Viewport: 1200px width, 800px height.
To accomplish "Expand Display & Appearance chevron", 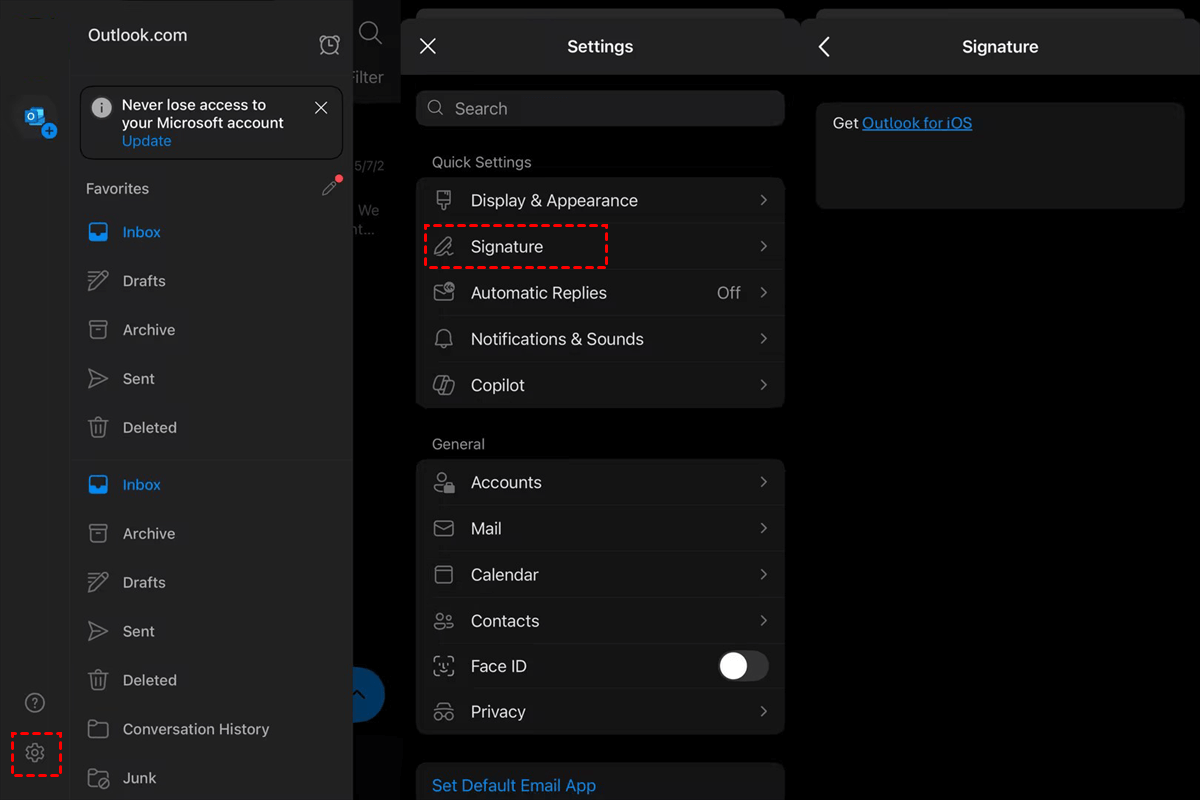I will 763,200.
